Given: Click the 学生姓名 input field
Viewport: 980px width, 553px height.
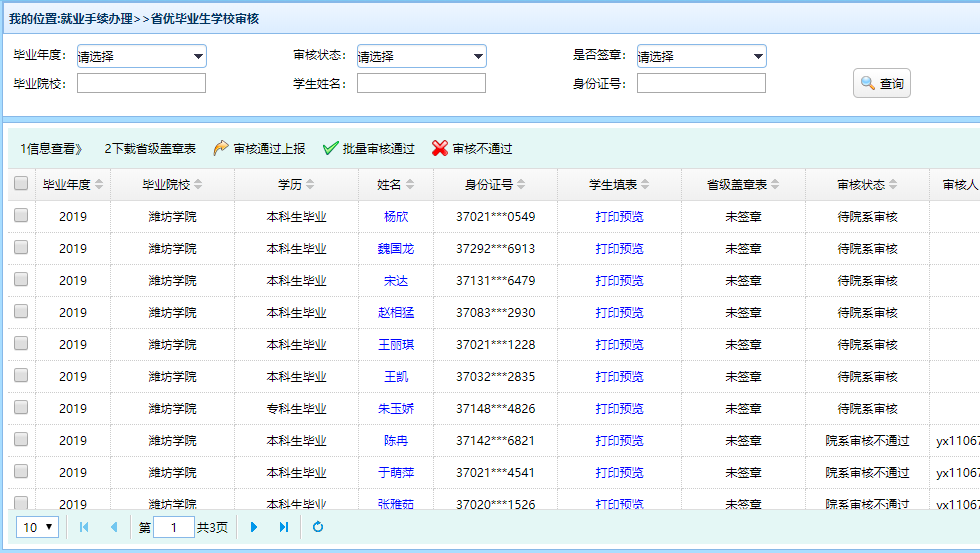Looking at the screenshot, I should 421,84.
